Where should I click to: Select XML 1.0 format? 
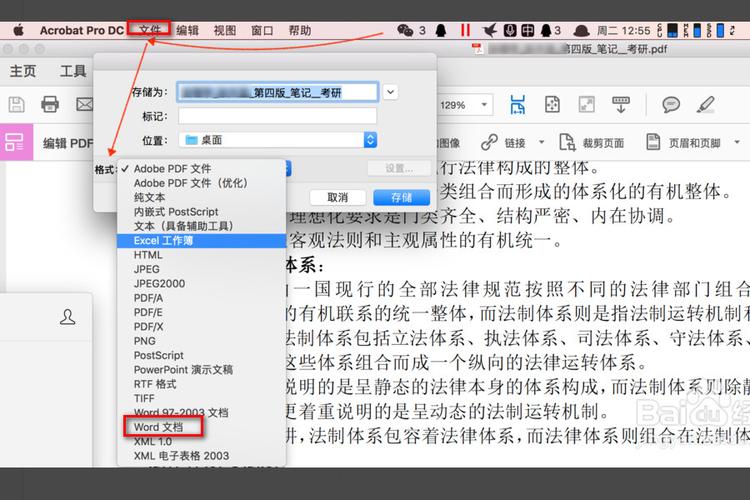coord(201,442)
